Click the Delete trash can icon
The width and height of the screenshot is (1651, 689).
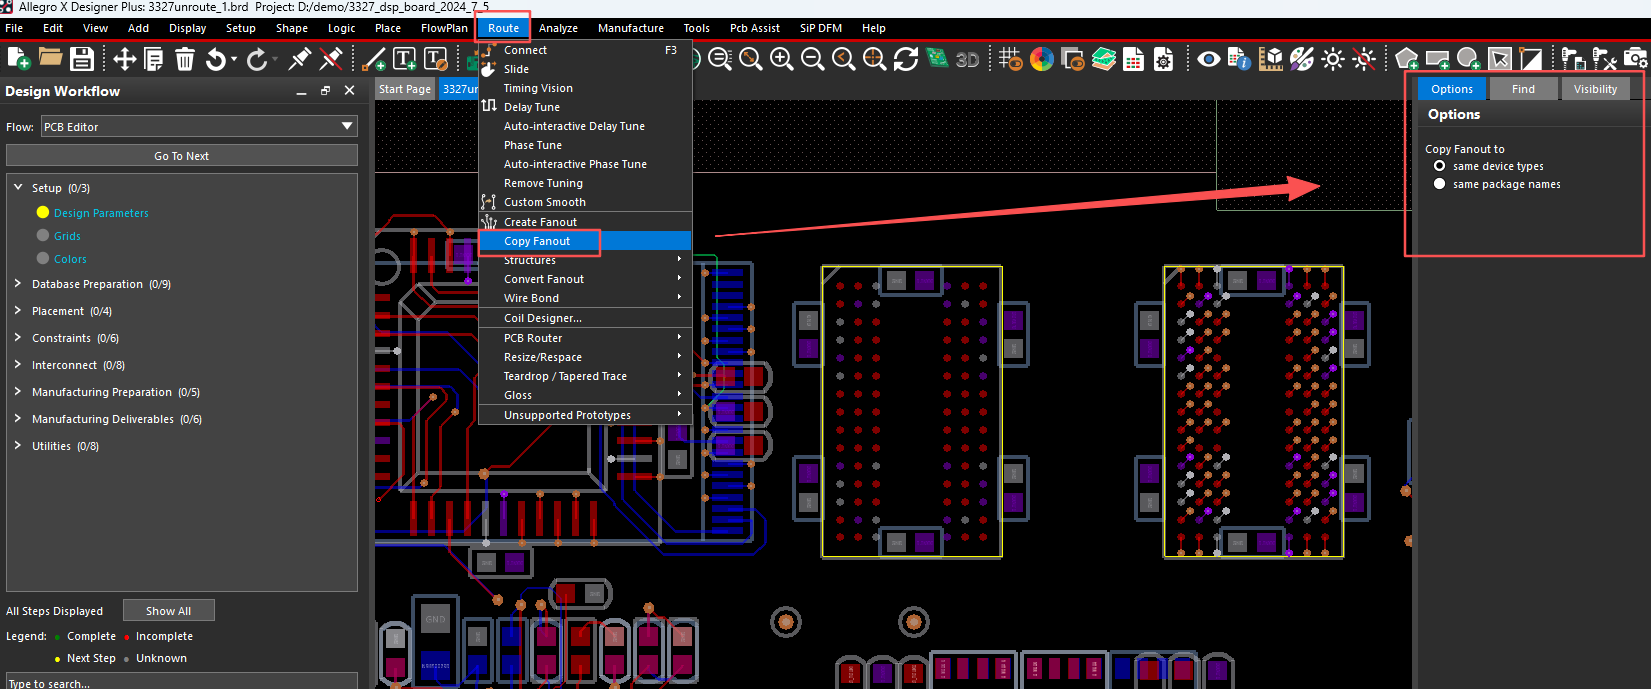(x=185, y=60)
